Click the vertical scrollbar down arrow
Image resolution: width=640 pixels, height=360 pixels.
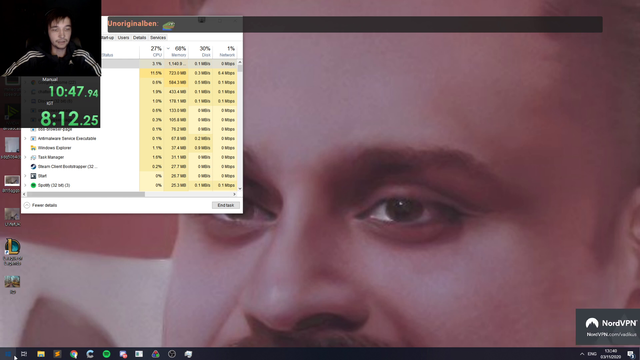point(240,189)
